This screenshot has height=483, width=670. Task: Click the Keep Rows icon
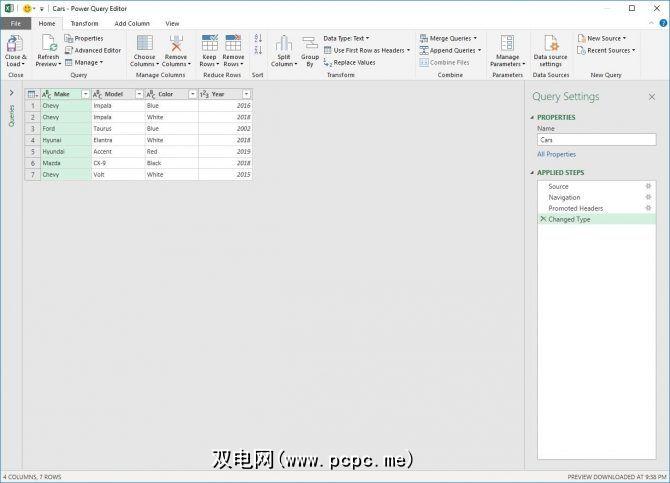(x=209, y=43)
